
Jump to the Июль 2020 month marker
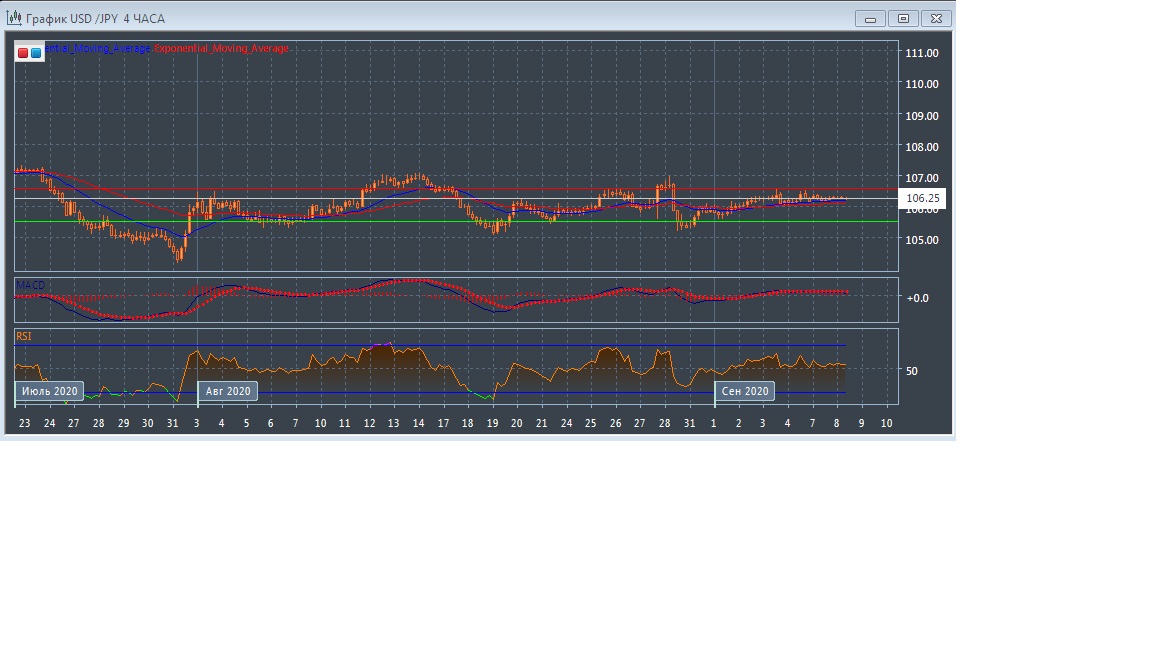[49, 391]
